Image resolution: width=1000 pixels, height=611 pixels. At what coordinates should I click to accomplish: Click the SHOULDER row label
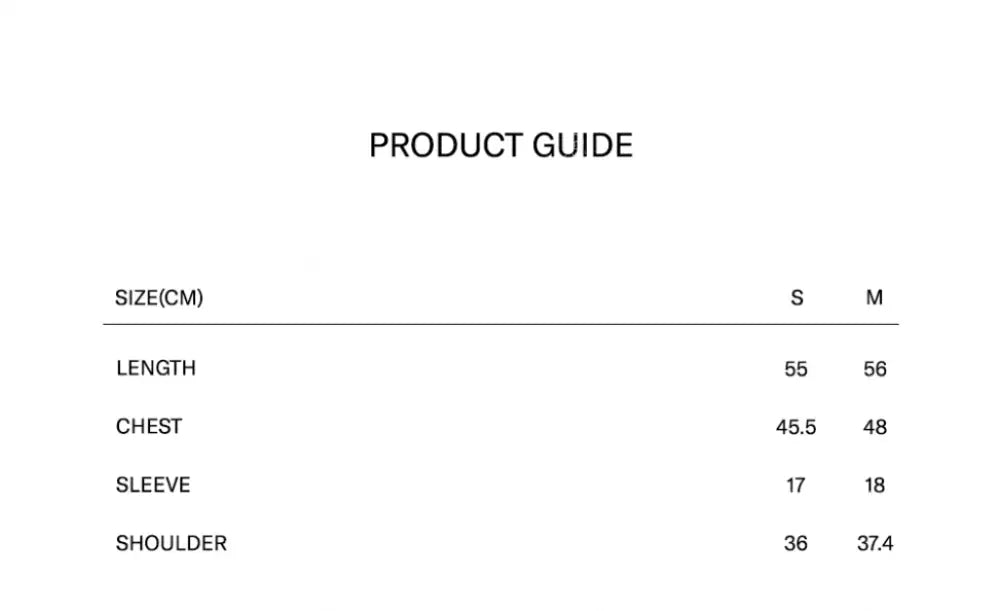[x=171, y=544]
